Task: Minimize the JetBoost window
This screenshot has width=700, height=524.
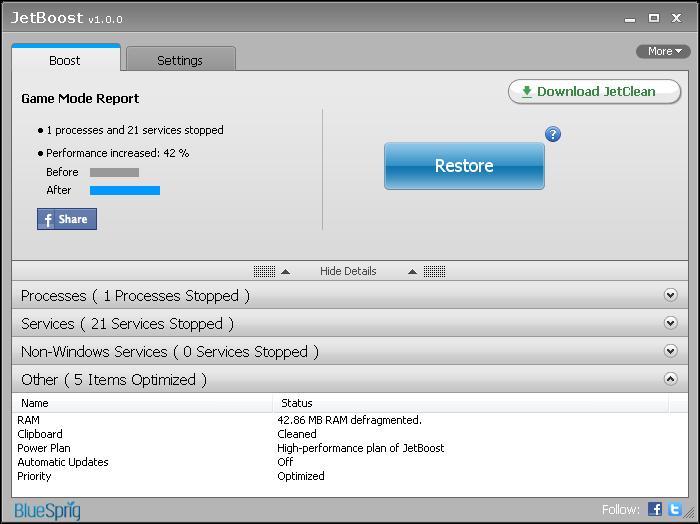Action: (x=630, y=19)
